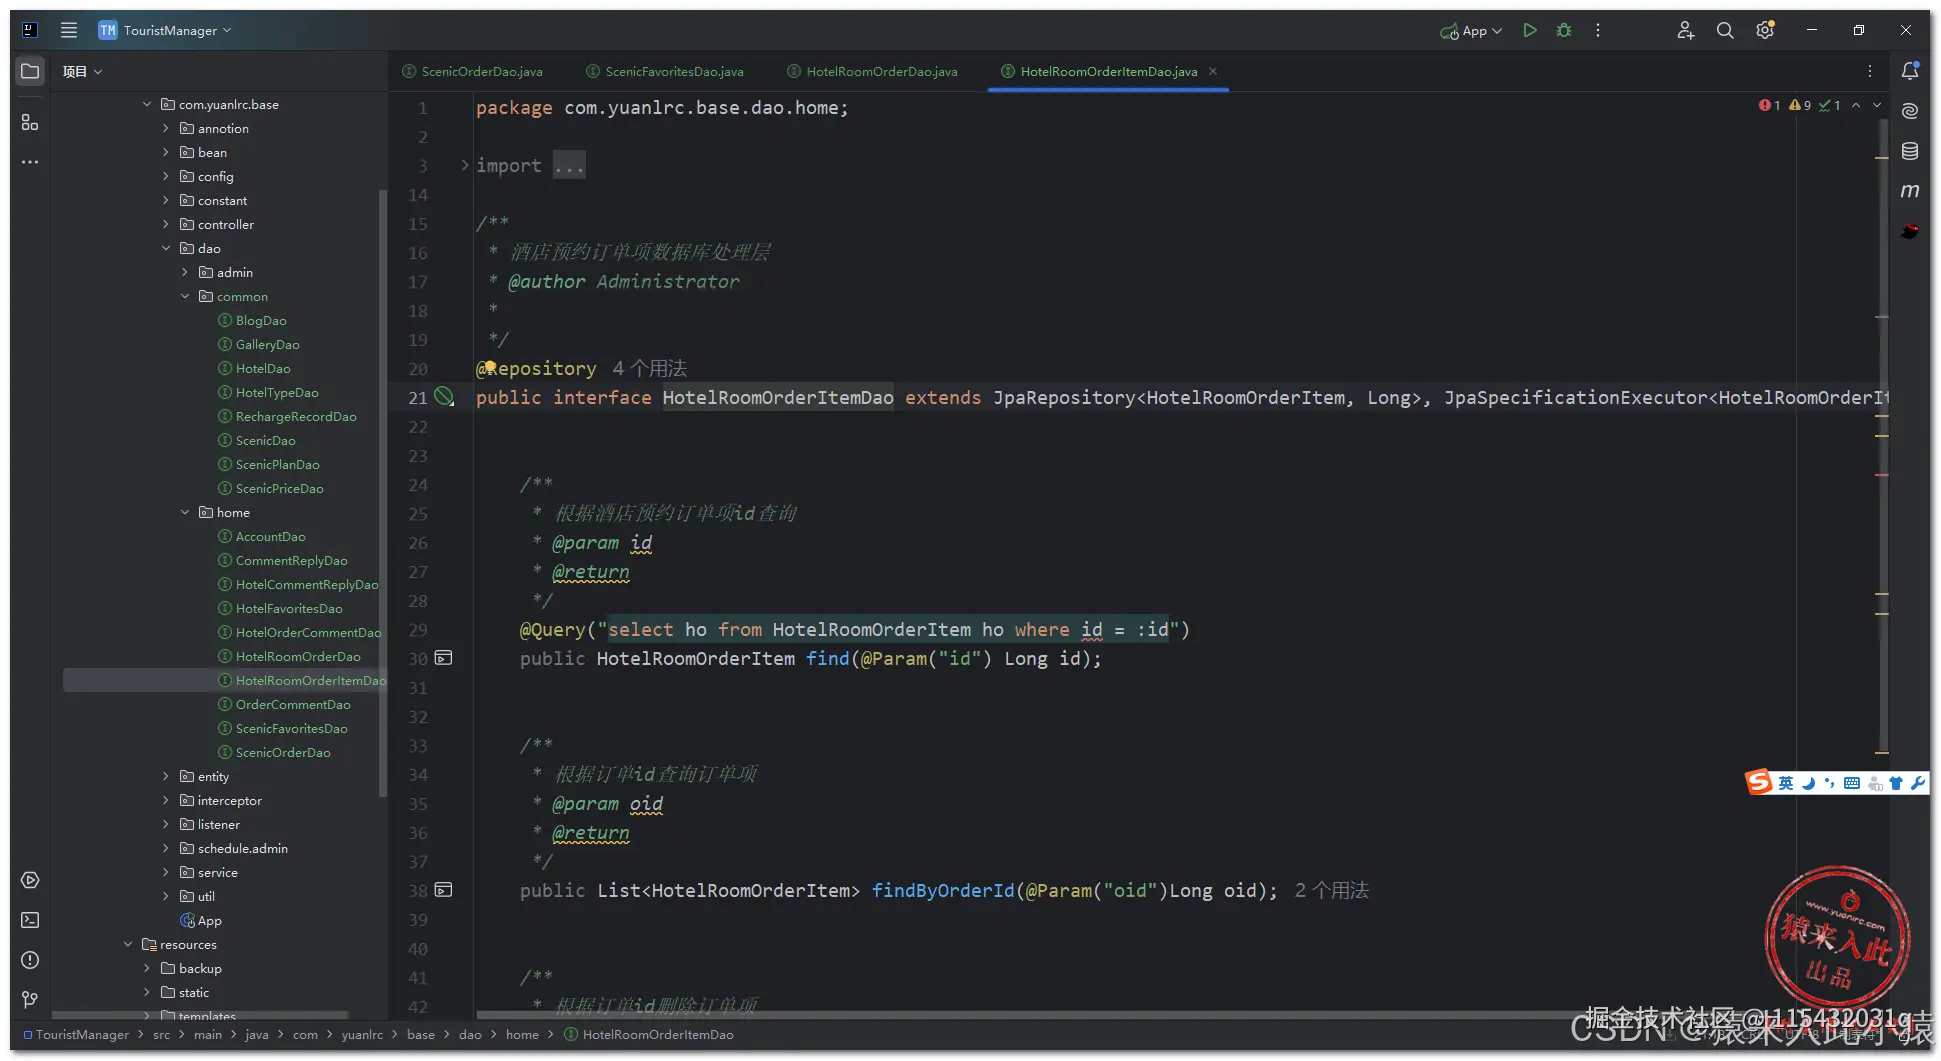This screenshot has height=1061, width=1941.
Task: Switch to HotelRoomOrderDao.java tab
Action: click(x=872, y=71)
